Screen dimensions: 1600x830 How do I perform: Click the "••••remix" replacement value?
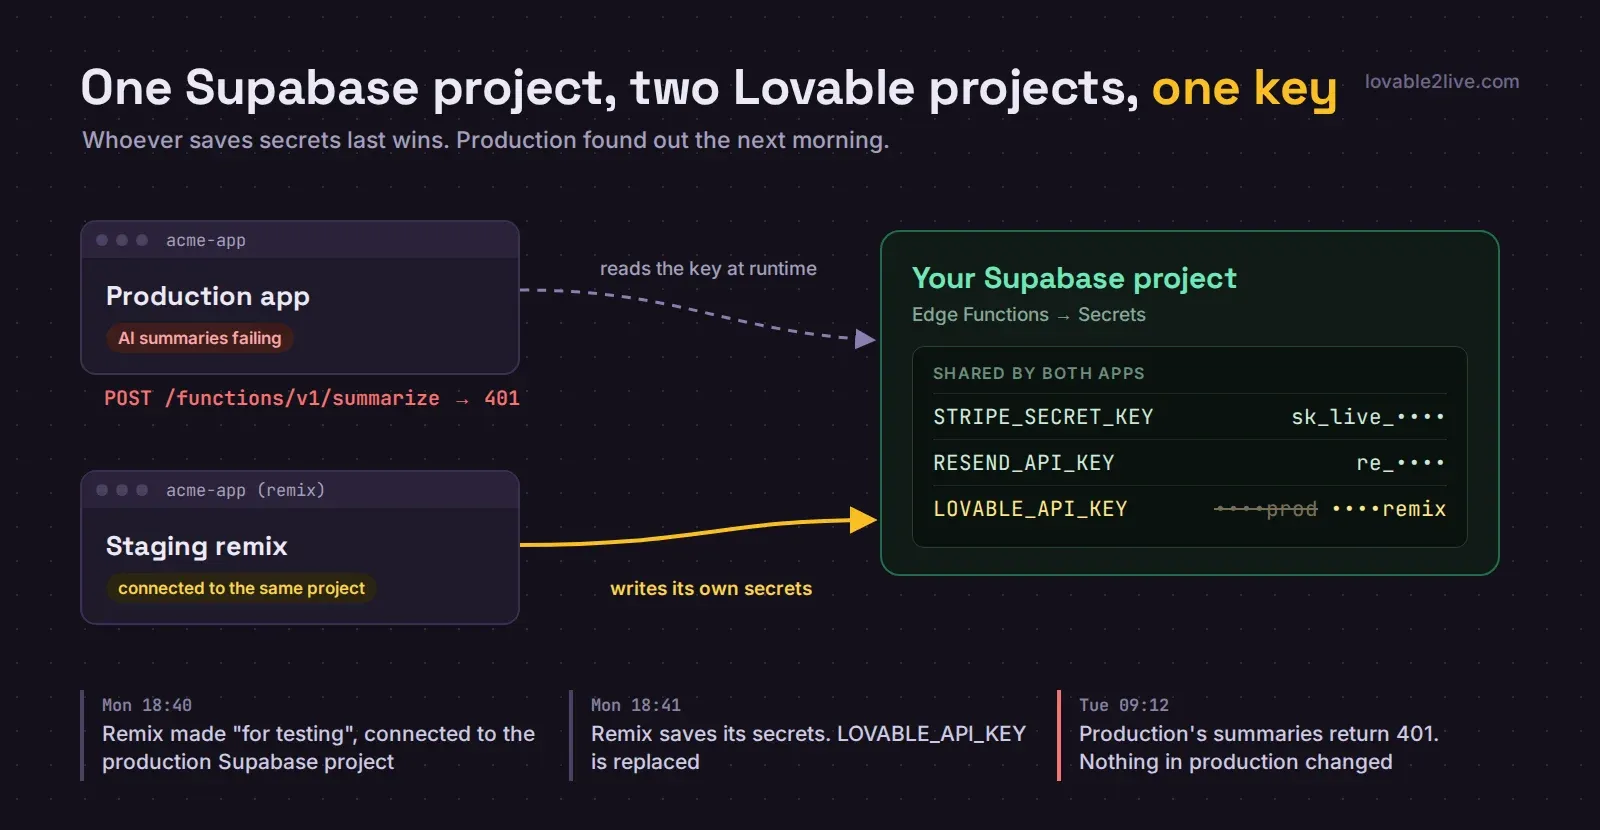(x=1389, y=509)
